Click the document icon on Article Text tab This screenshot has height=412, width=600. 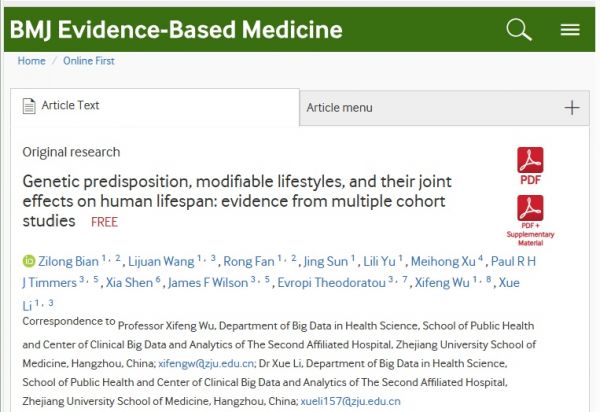click(29, 106)
